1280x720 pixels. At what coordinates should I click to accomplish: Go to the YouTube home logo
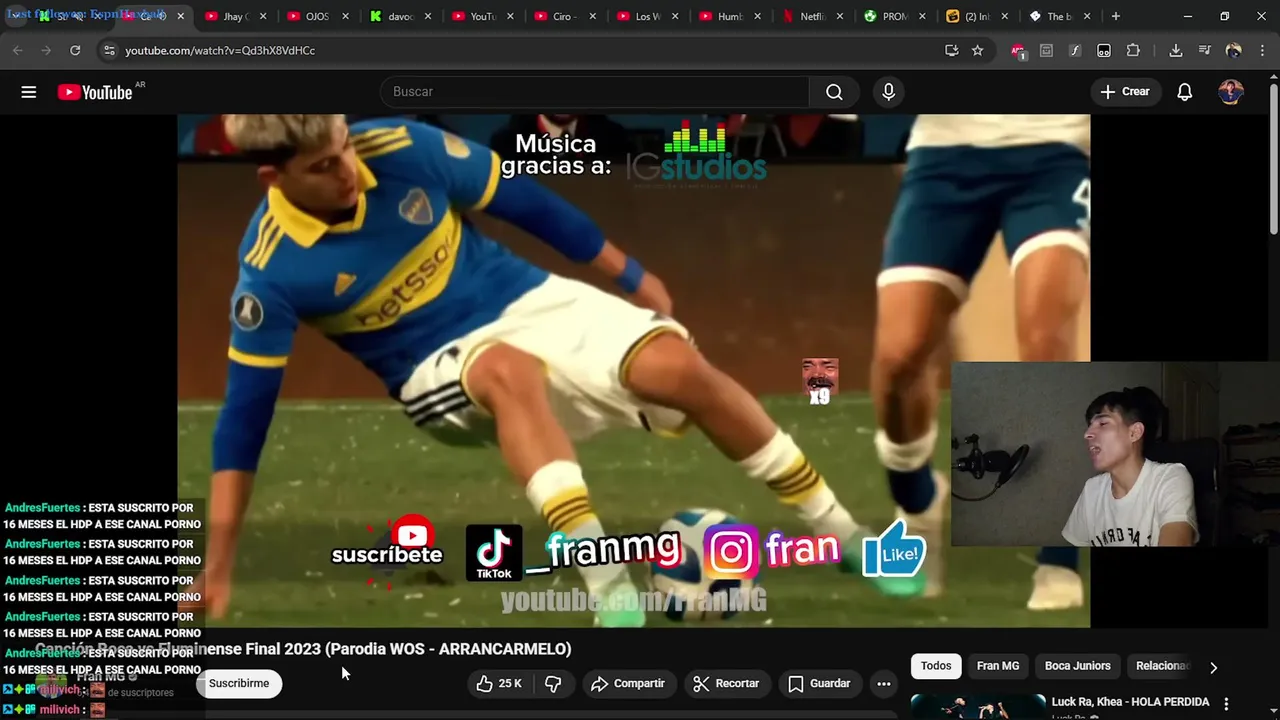point(95,92)
